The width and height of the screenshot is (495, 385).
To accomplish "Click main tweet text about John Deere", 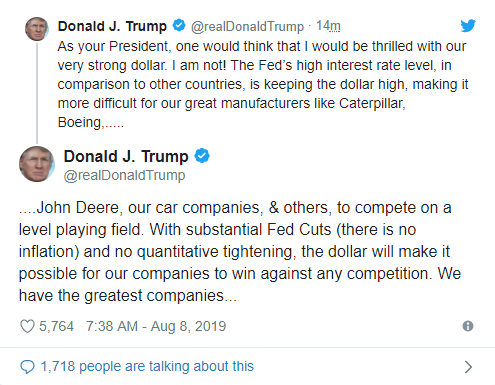I will click(240, 252).
